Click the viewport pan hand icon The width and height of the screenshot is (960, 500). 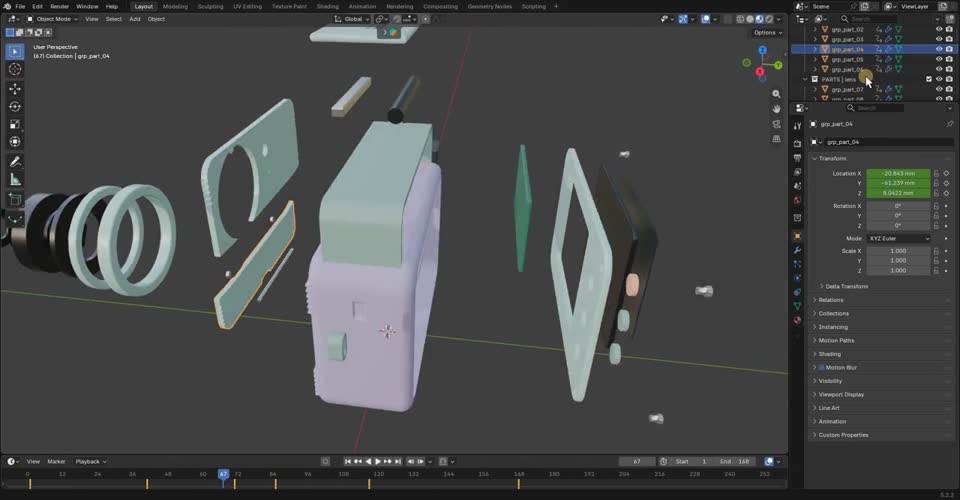776,109
